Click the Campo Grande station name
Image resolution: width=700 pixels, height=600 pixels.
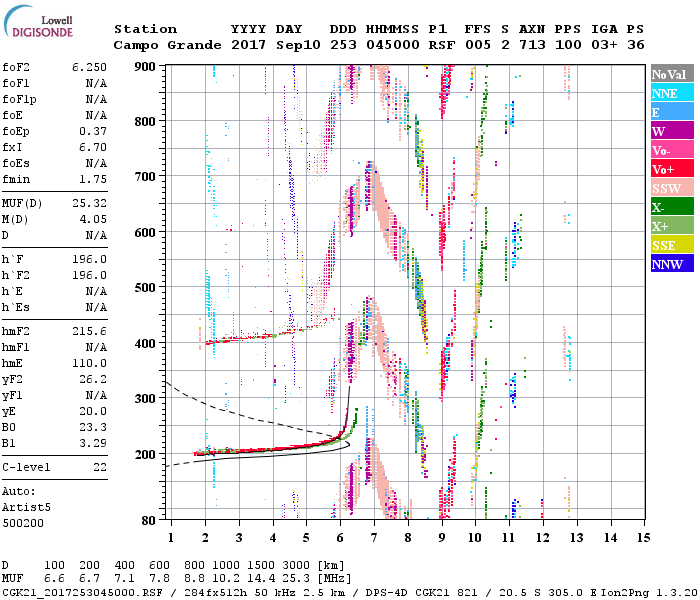pos(167,45)
